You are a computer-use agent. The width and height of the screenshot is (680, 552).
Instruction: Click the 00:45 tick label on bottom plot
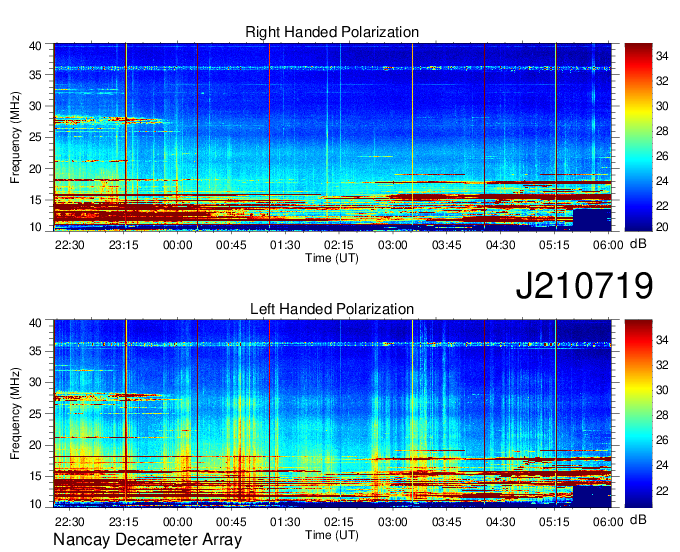coord(231,522)
